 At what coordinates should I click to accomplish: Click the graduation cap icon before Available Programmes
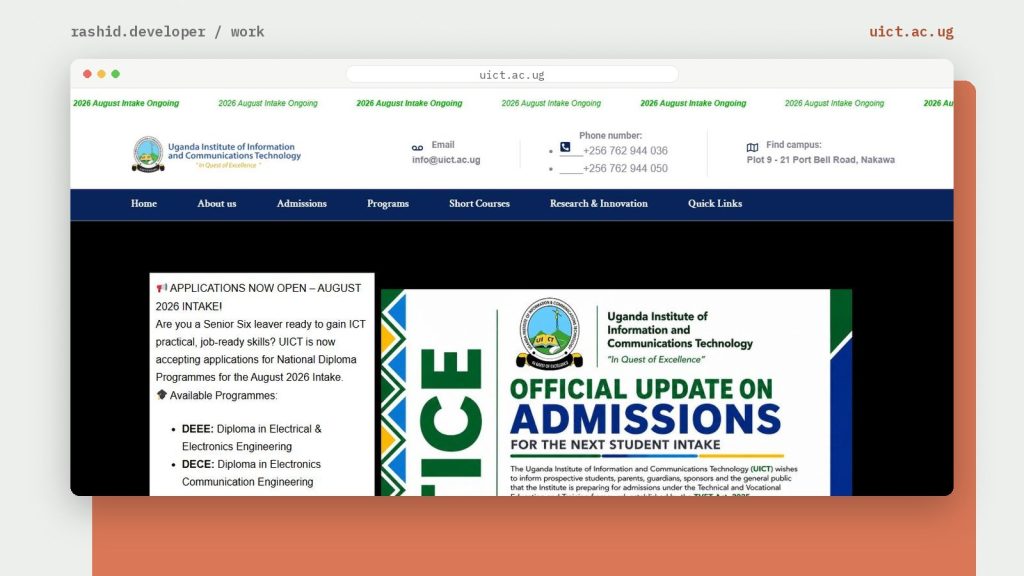[161, 394]
